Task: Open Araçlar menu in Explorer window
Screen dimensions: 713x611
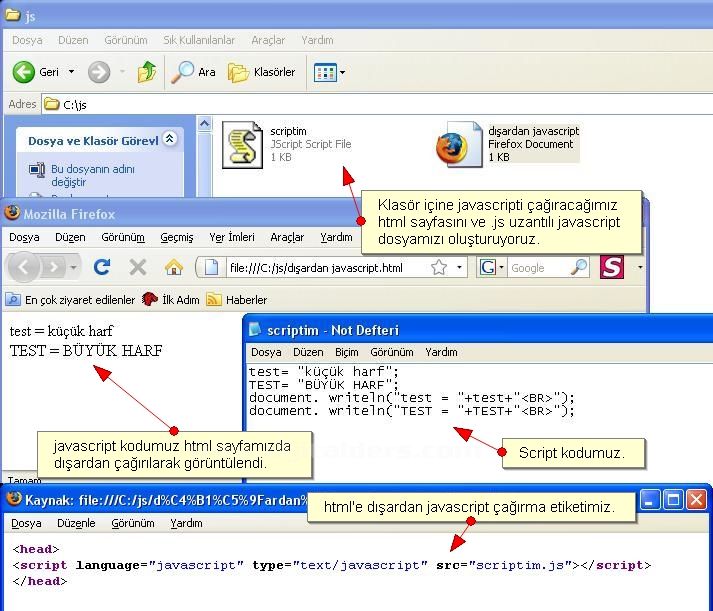Action: click(268, 40)
